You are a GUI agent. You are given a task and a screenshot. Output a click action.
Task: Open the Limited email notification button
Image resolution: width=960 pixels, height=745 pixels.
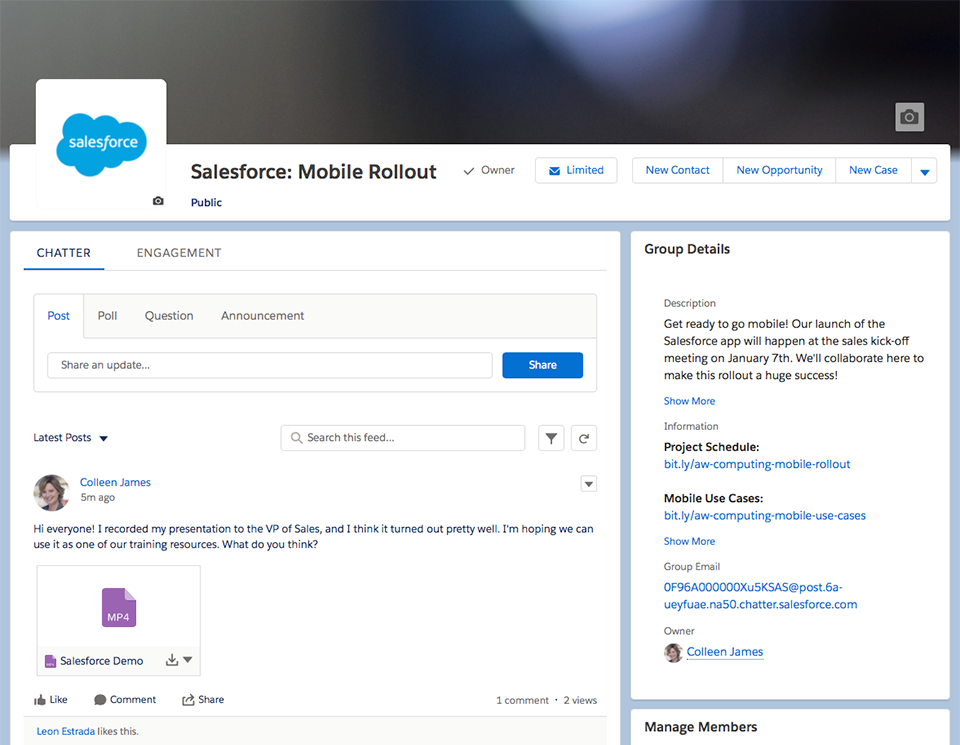click(576, 170)
